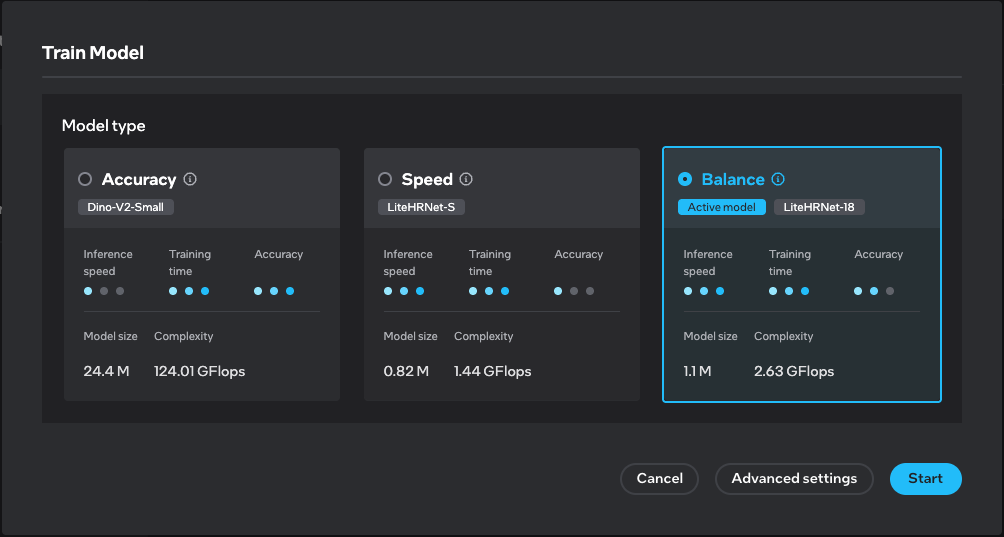Click Balance card's training time dots
The image size is (1004, 537).
pyautogui.click(x=789, y=291)
